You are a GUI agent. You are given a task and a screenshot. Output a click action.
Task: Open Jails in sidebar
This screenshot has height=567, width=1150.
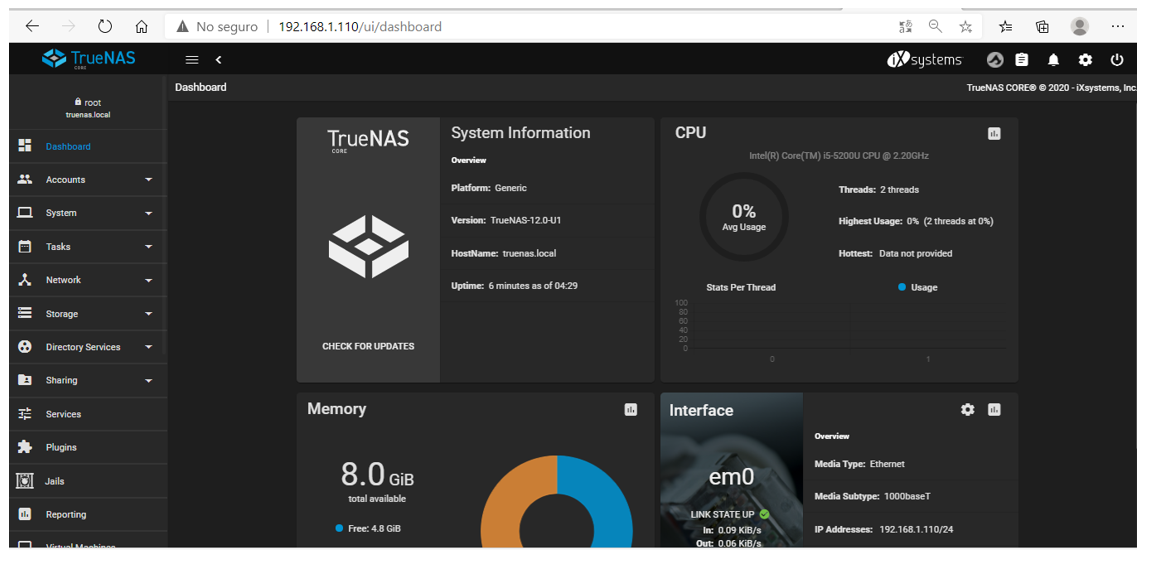pyautogui.click(x=88, y=481)
